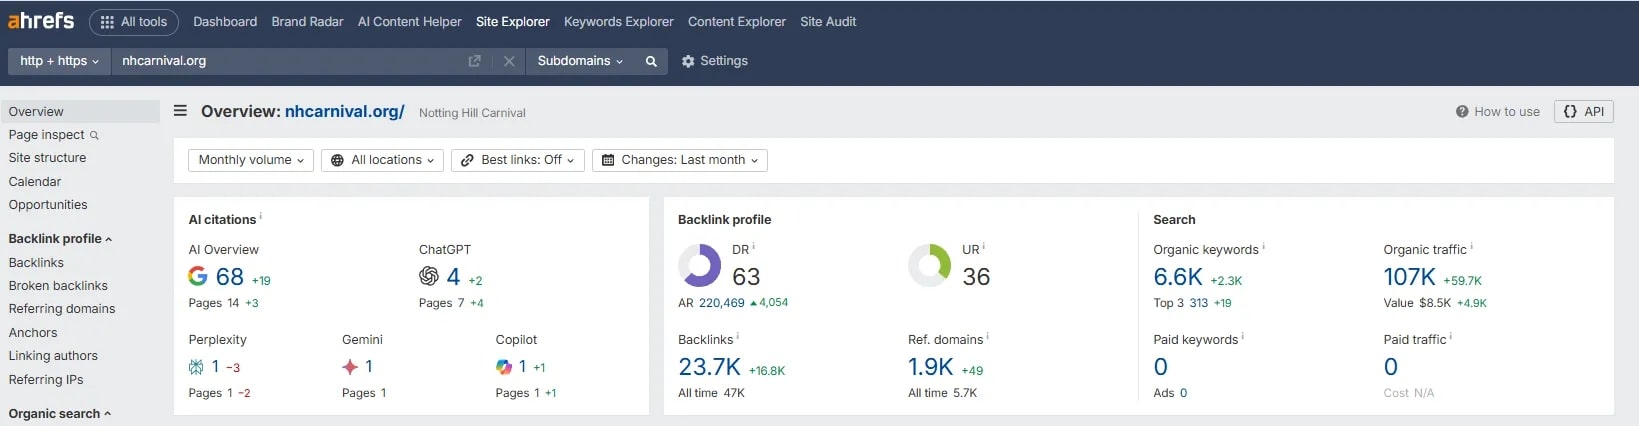Image resolution: width=1639 pixels, height=426 pixels.
Task: Click Backlinks value 23.7K
Action: tap(710, 368)
